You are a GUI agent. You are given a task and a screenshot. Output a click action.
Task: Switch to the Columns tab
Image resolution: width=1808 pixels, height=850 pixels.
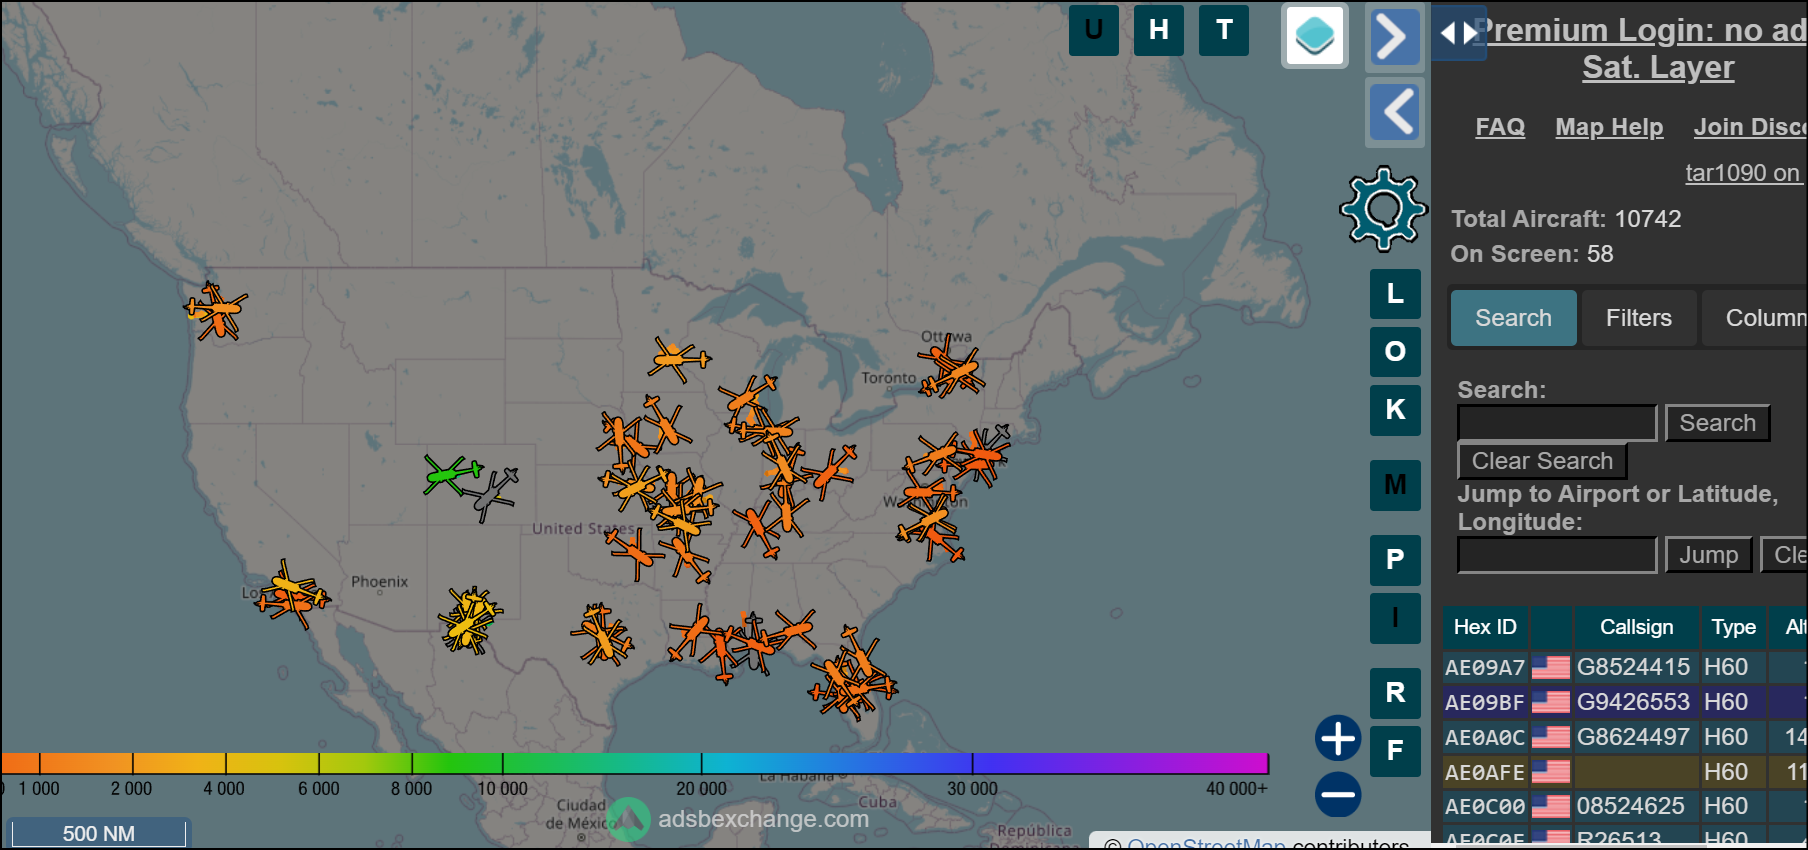click(1755, 318)
